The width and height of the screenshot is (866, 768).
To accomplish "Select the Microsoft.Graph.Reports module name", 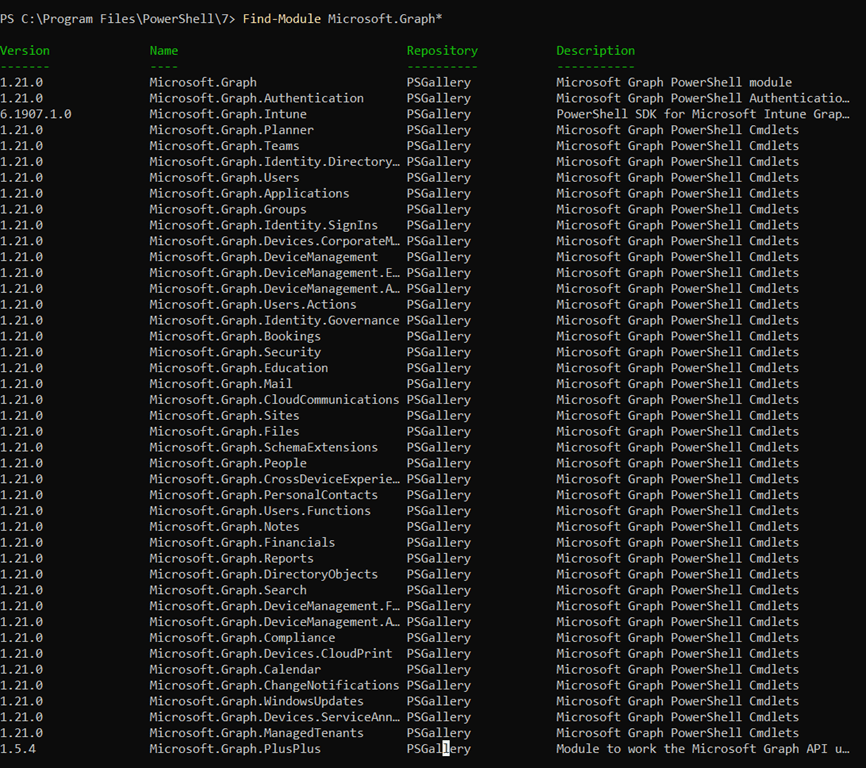I will 231,559.
